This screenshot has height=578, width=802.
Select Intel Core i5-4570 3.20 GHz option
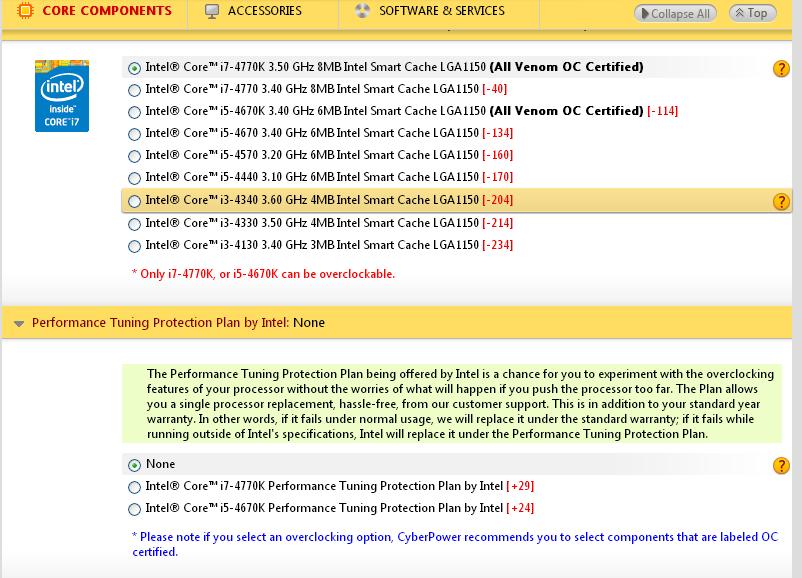pos(135,157)
